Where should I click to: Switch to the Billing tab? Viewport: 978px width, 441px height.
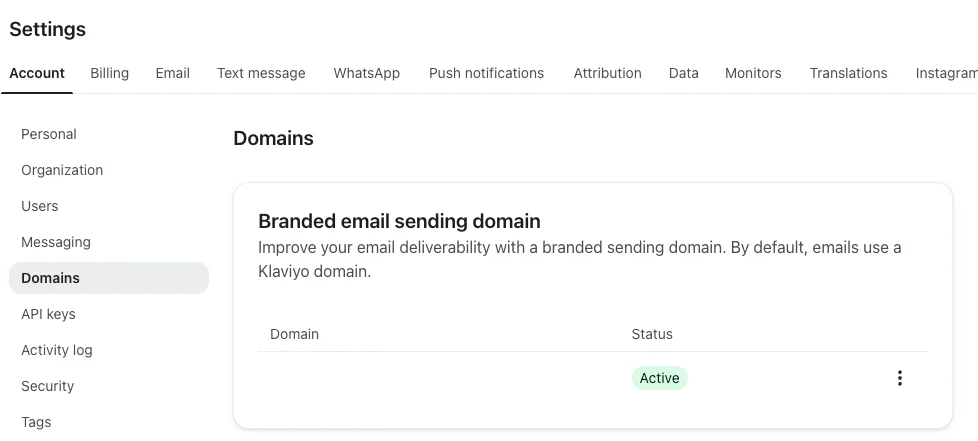pyautogui.click(x=109, y=73)
